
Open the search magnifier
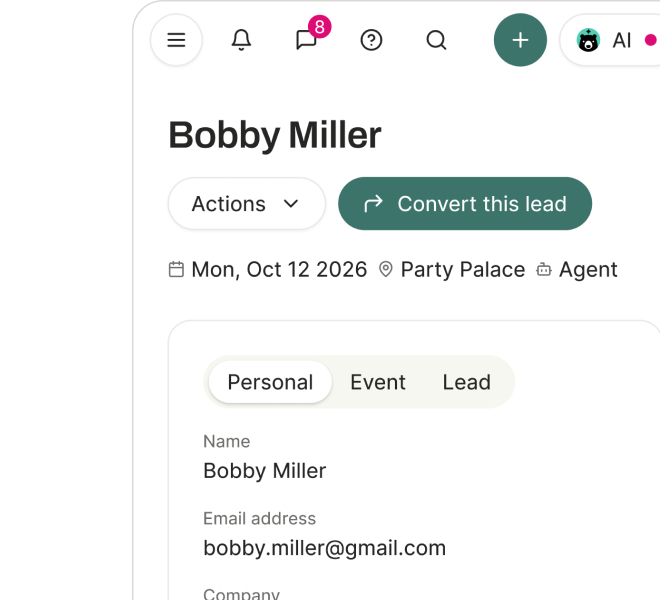(x=436, y=40)
